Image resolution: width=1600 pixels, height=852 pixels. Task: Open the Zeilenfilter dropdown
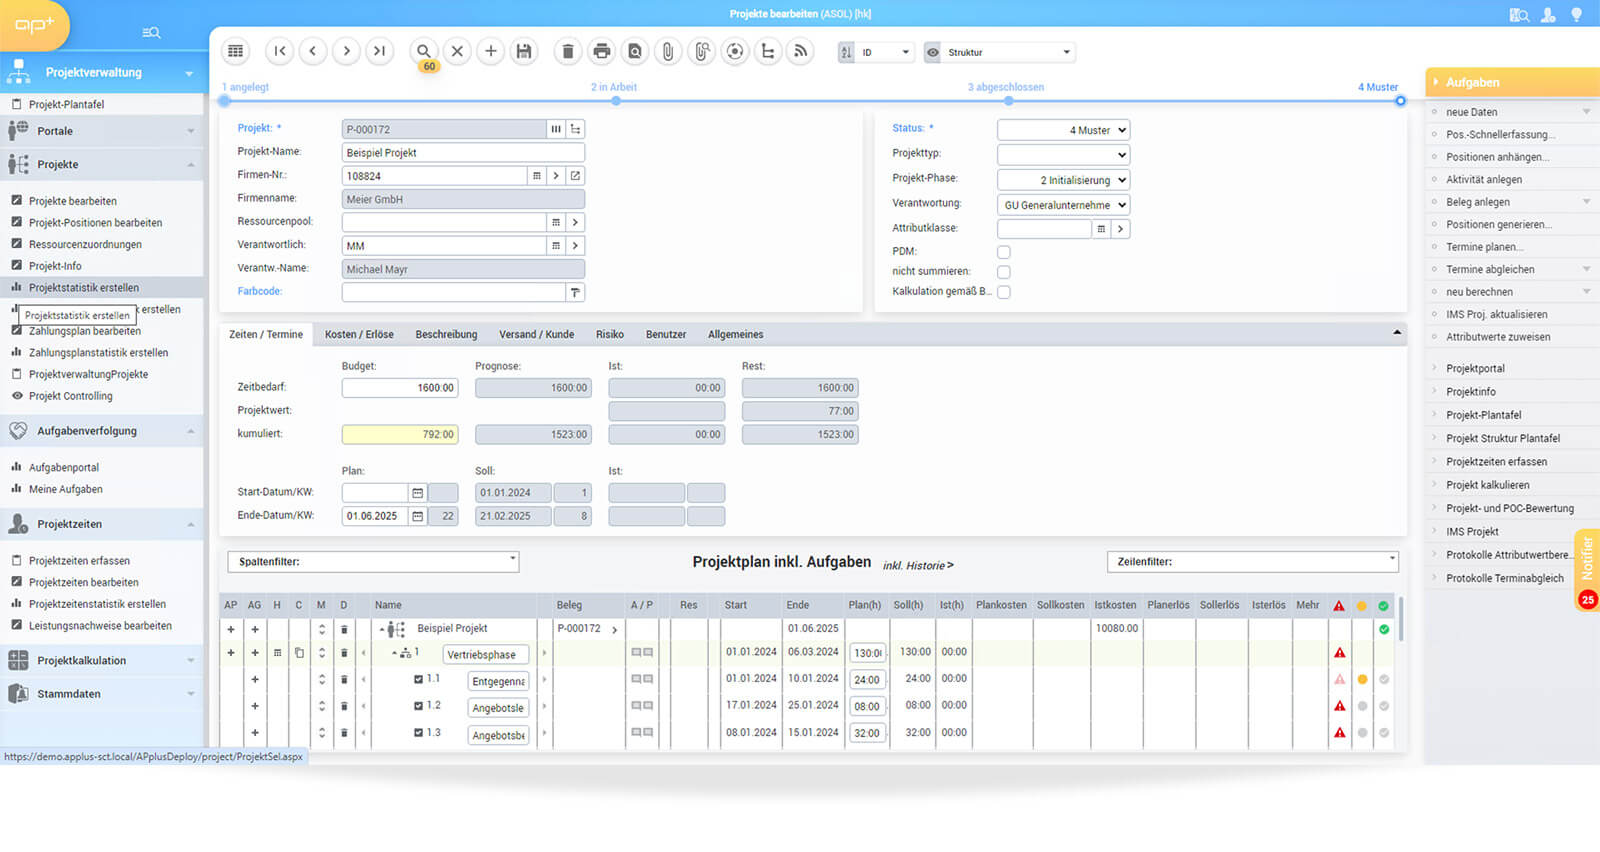[x=1253, y=562]
